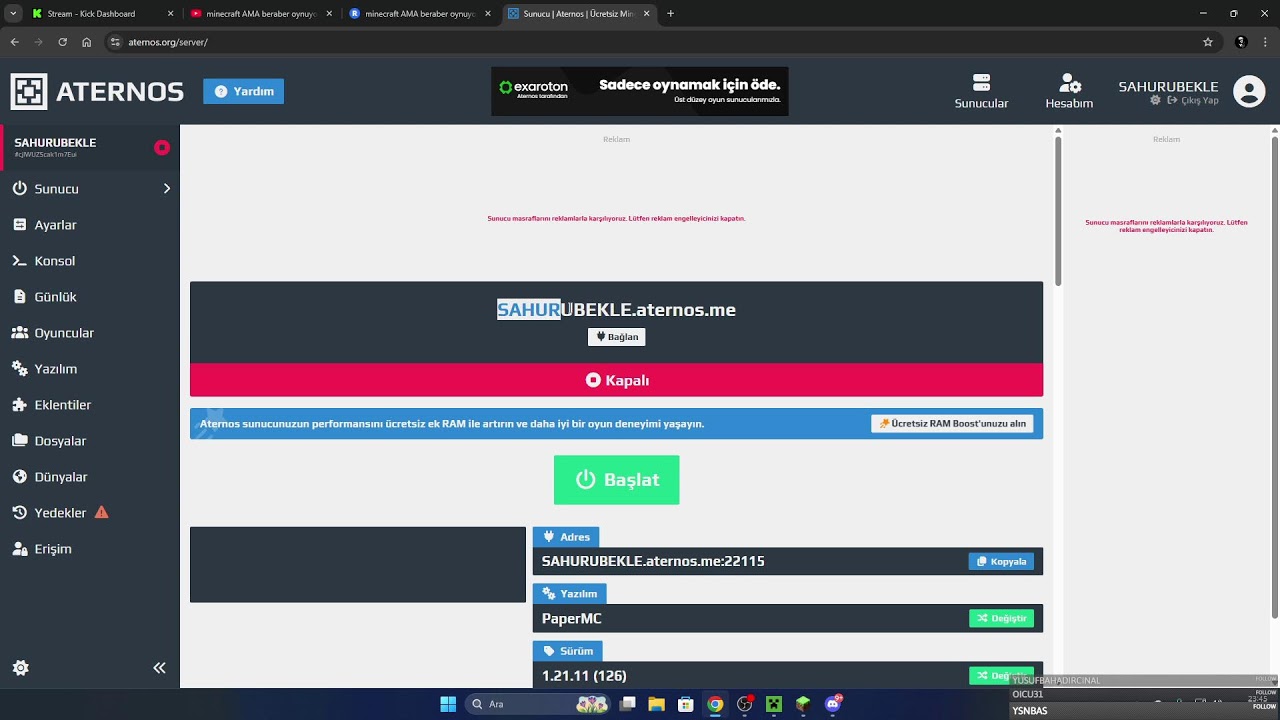Change version via Sürüm Değiştir button

(x=1001, y=675)
